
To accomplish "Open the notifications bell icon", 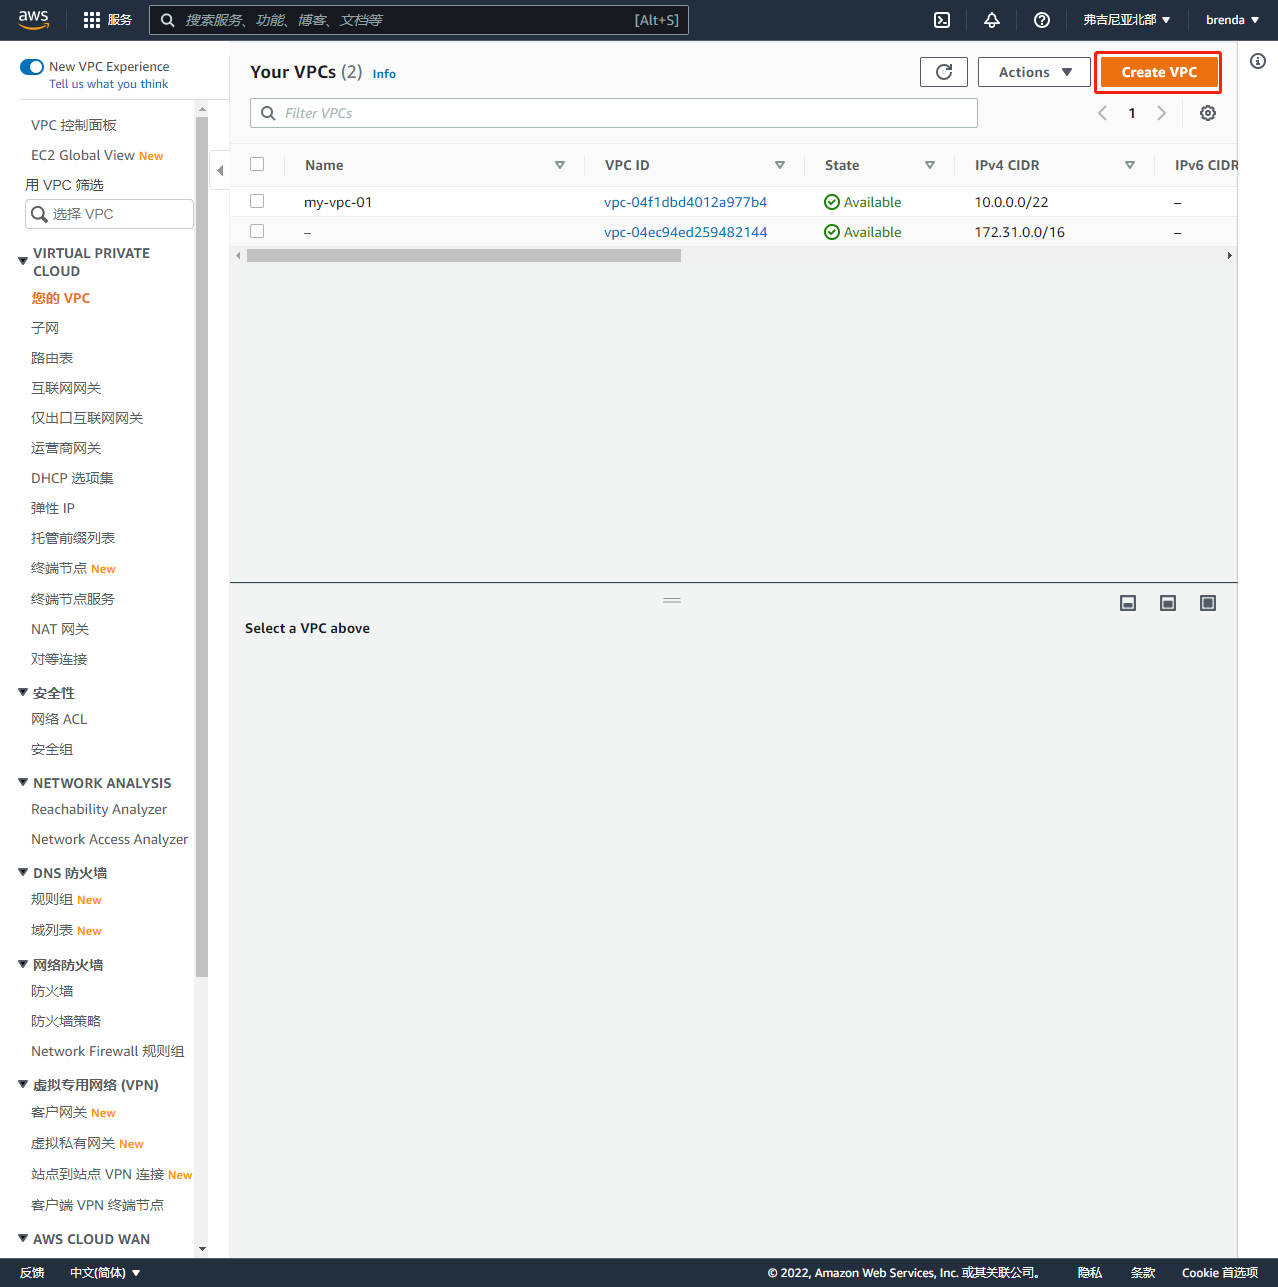I will coord(992,20).
